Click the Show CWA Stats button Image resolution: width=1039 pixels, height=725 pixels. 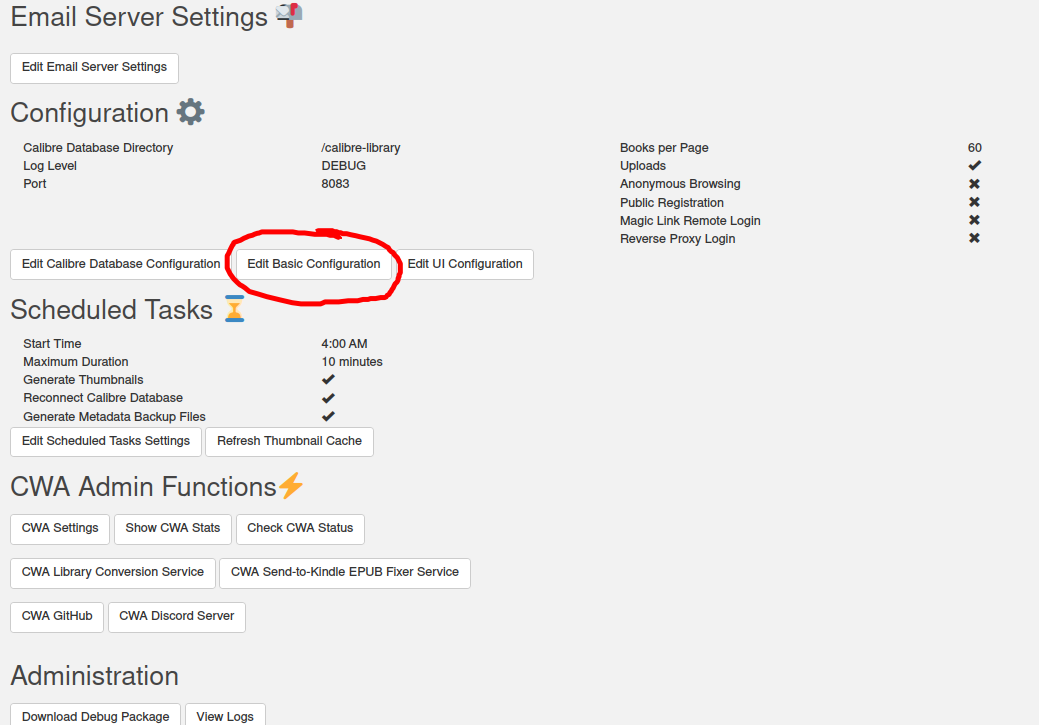point(173,529)
